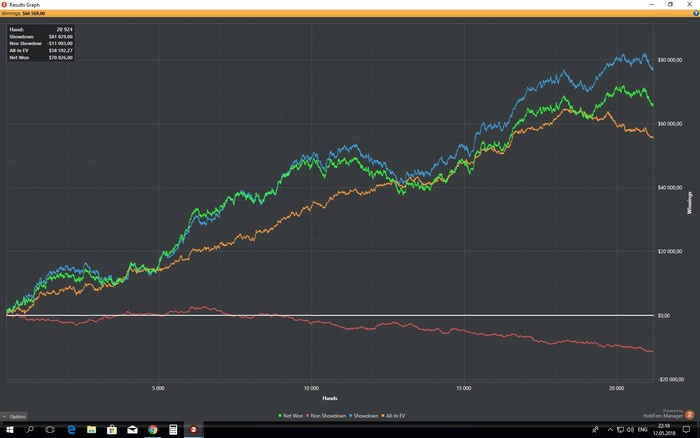
Task: Open People icon in system tray
Action: coord(595,430)
